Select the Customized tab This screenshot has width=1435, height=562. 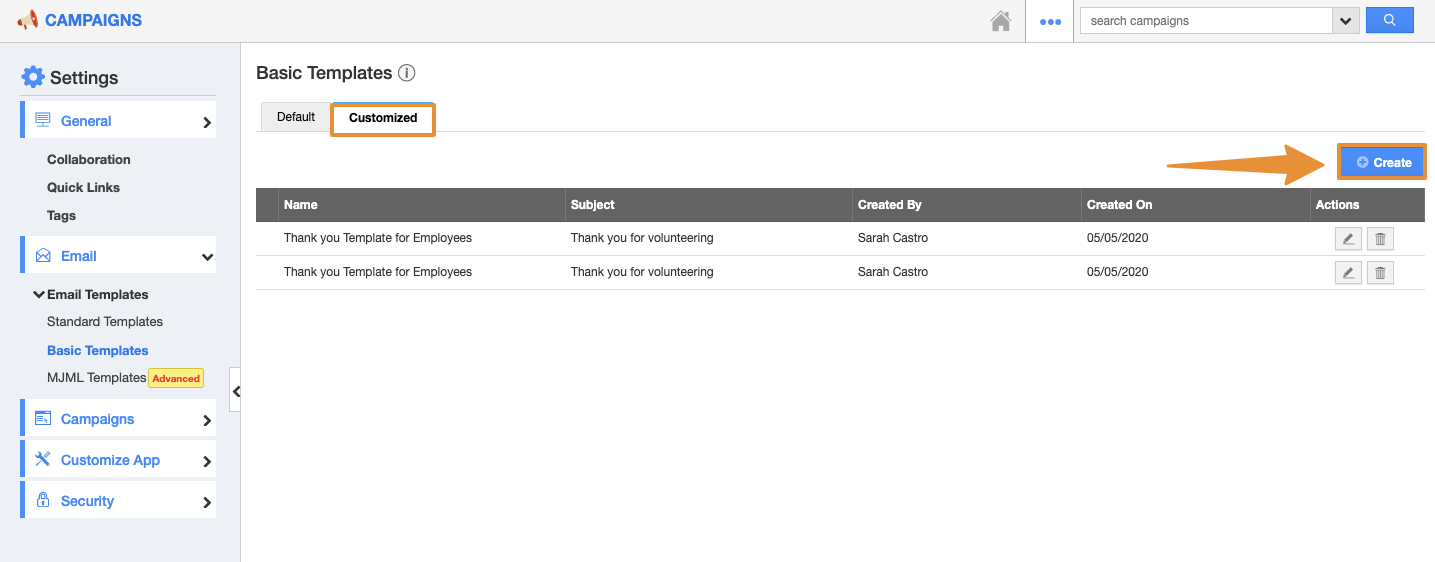pyautogui.click(x=383, y=118)
